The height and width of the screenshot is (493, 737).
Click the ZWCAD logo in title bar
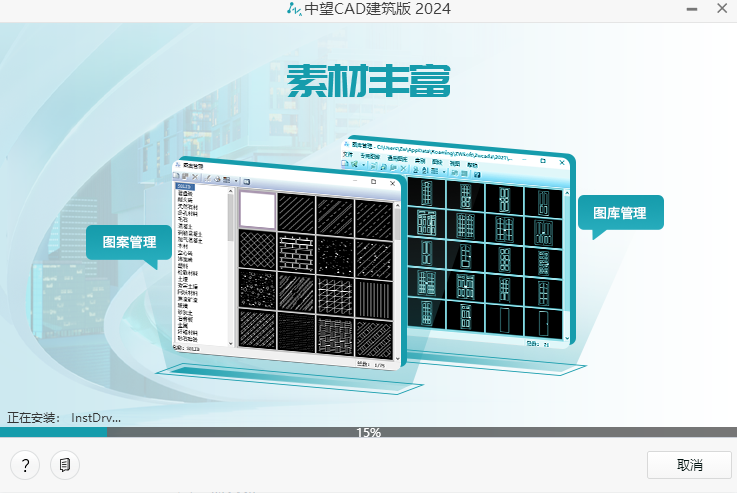click(294, 9)
